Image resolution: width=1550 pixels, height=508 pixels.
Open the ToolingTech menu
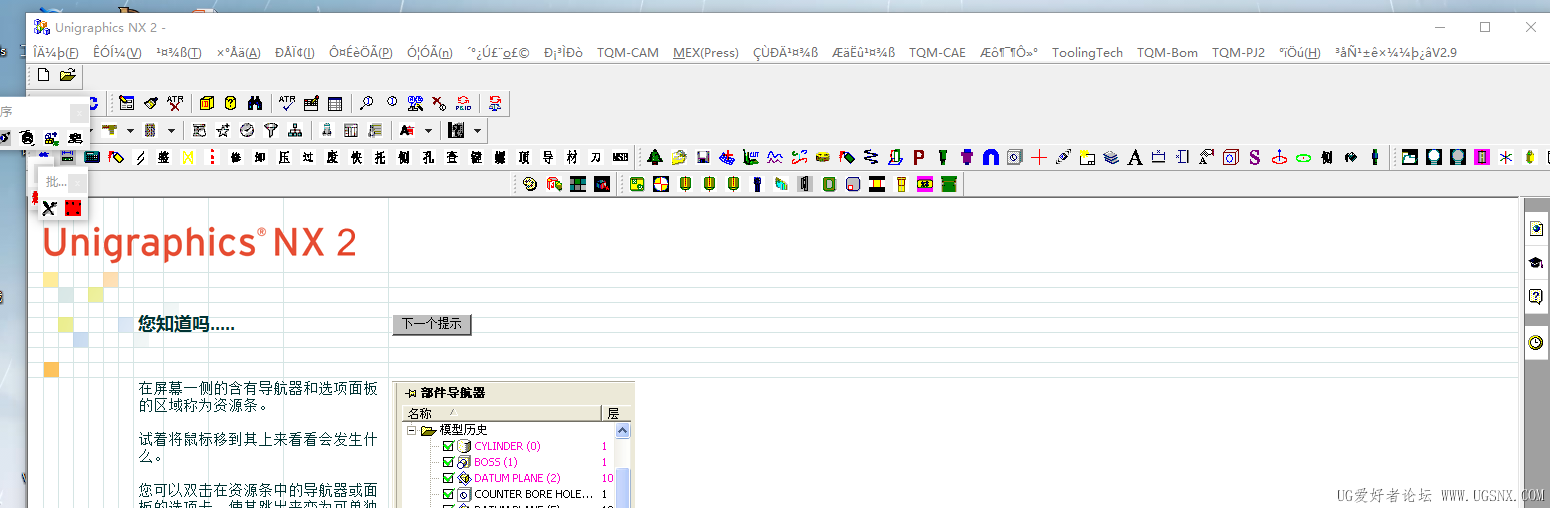(1087, 53)
